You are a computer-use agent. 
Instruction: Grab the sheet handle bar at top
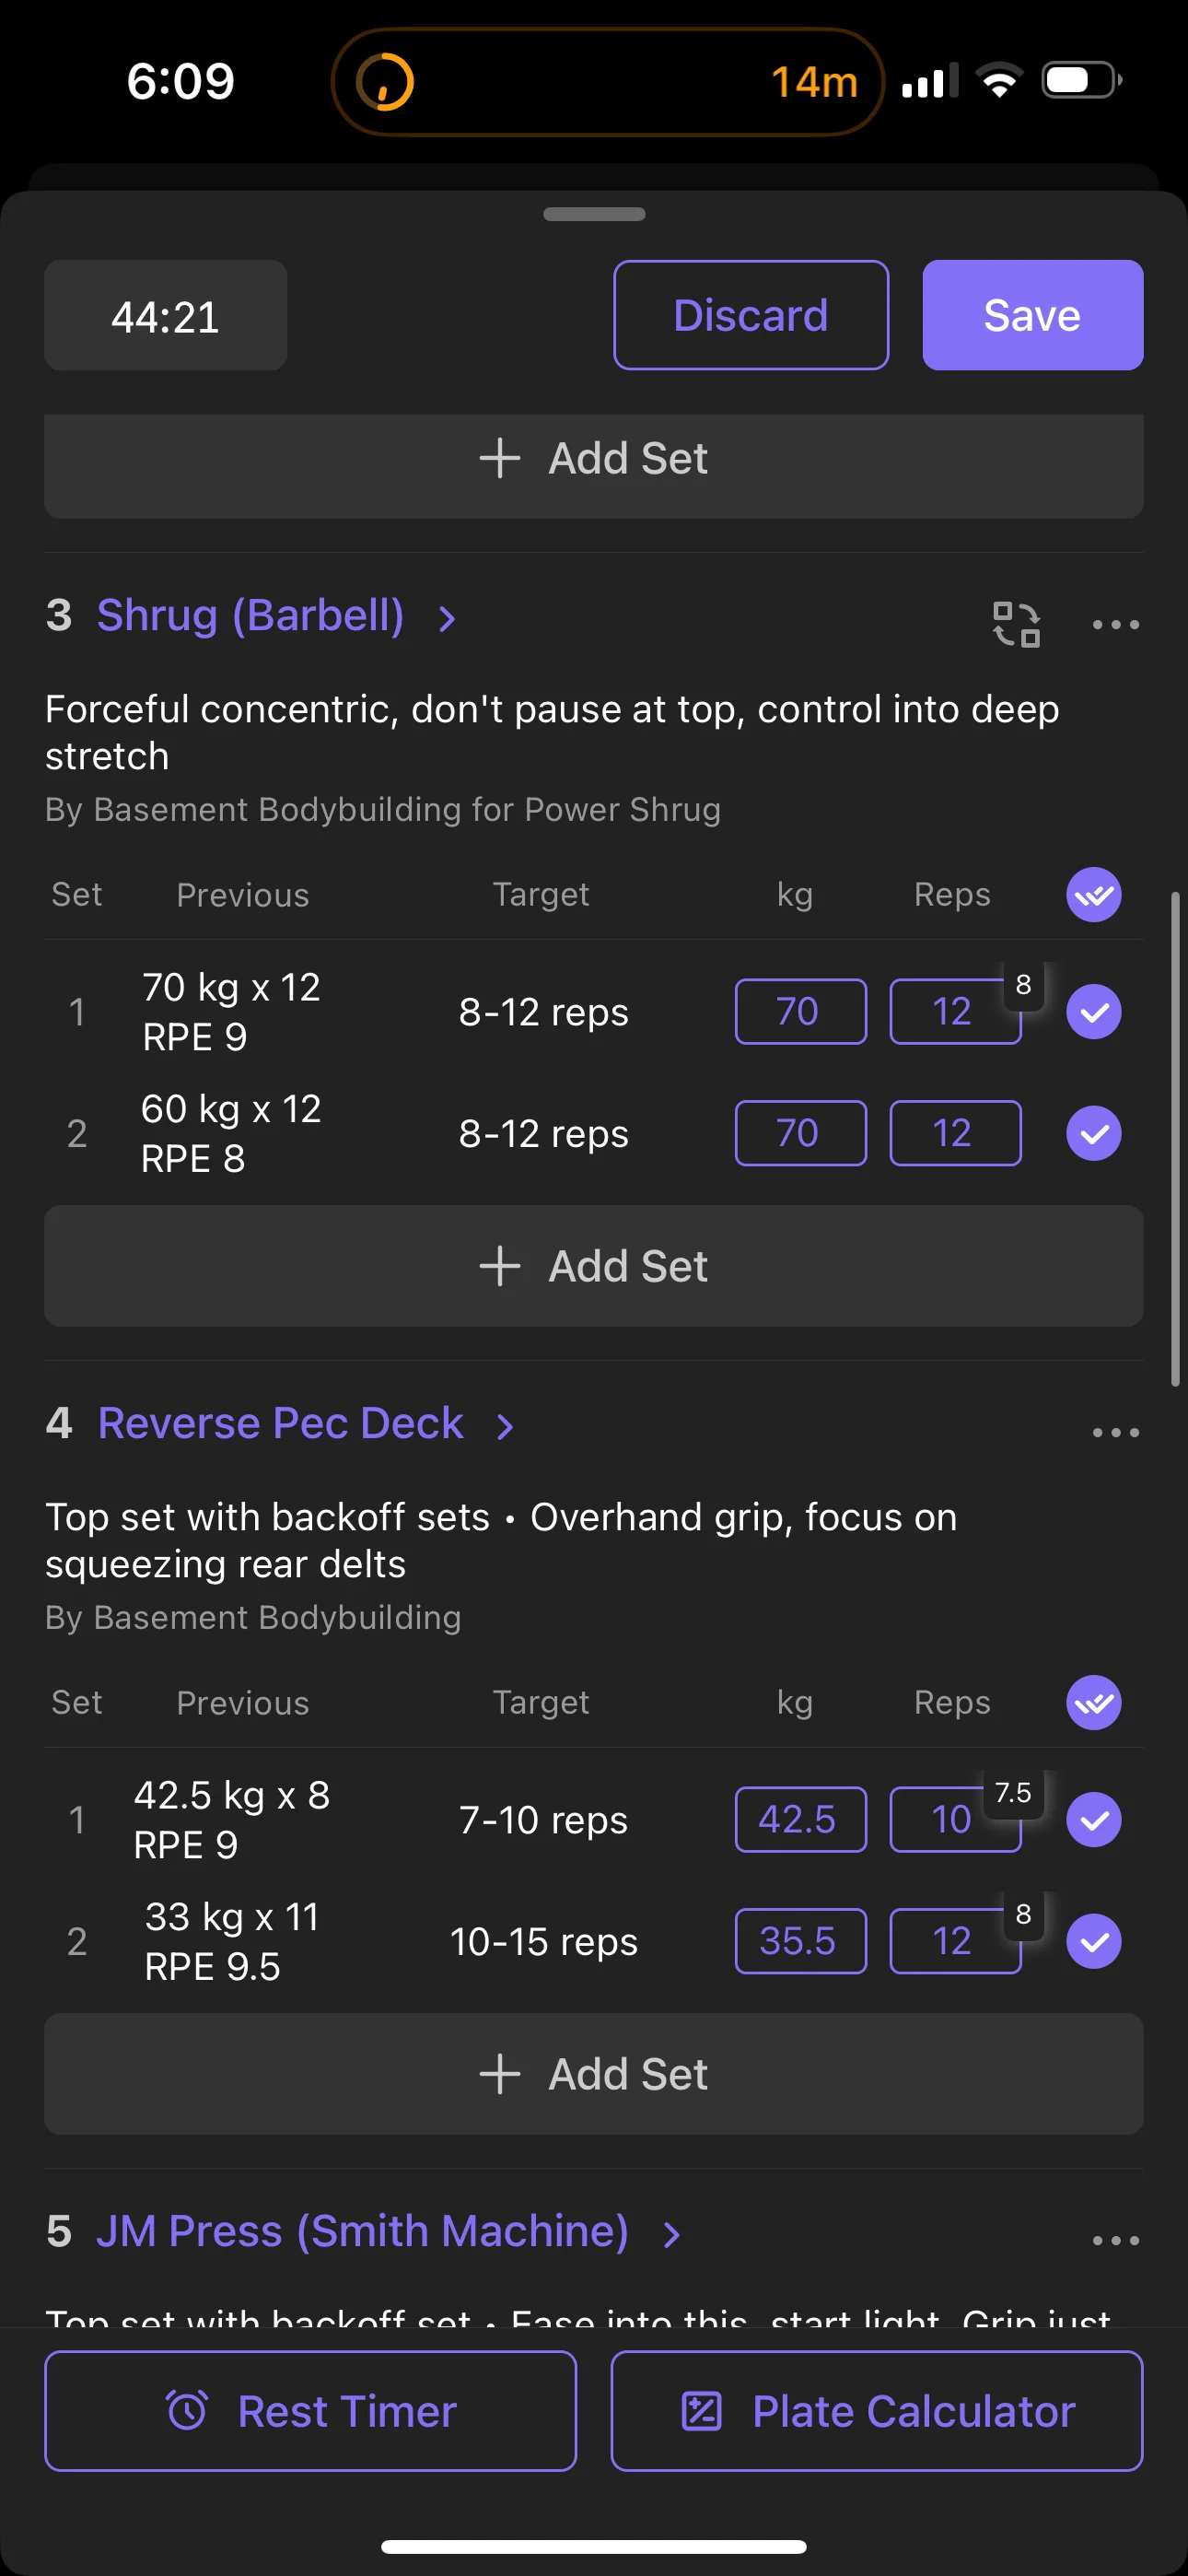point(594,214)
